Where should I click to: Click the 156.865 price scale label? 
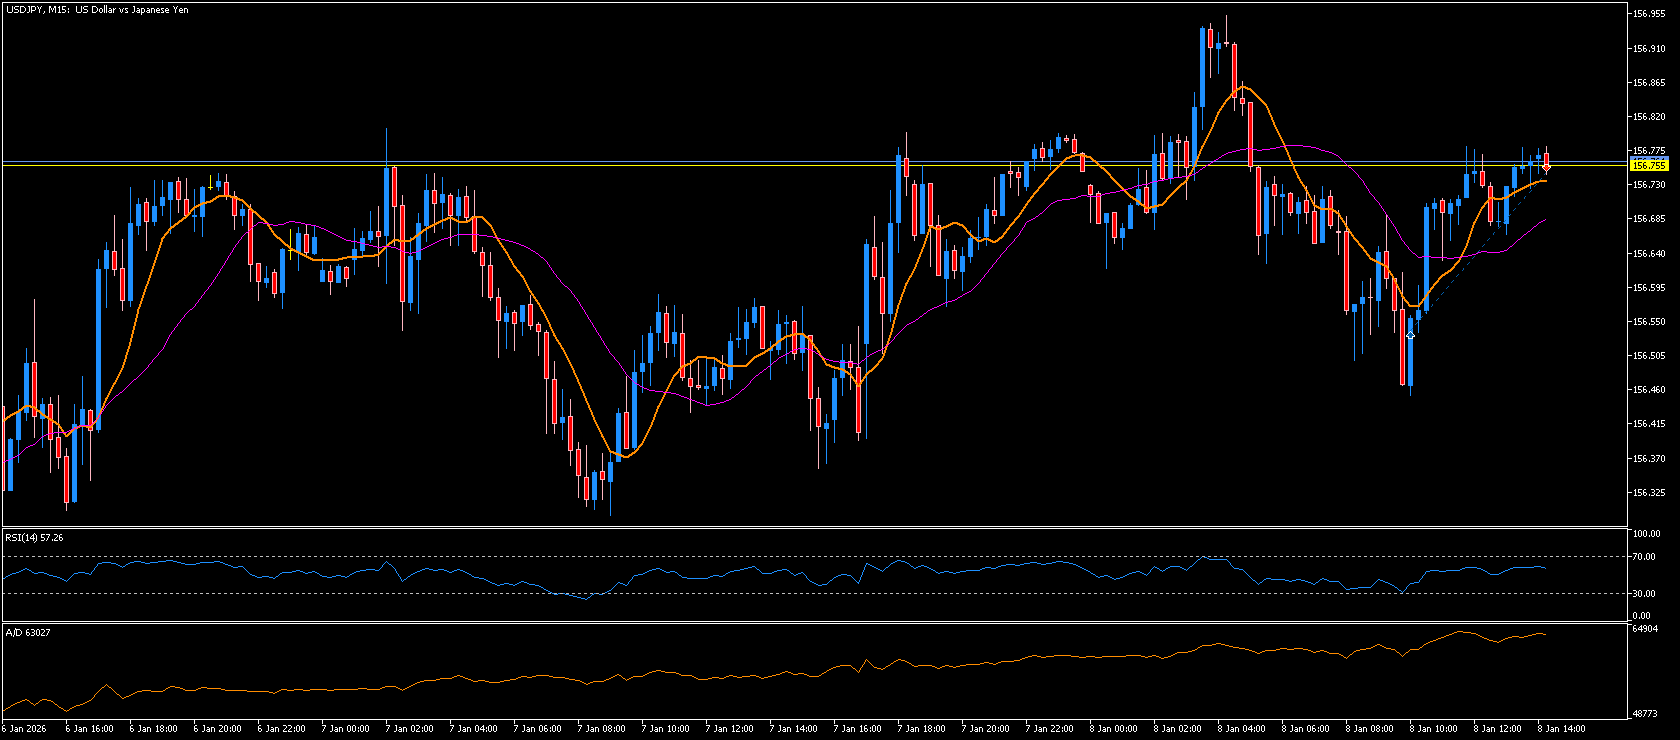click(1649, 83)
